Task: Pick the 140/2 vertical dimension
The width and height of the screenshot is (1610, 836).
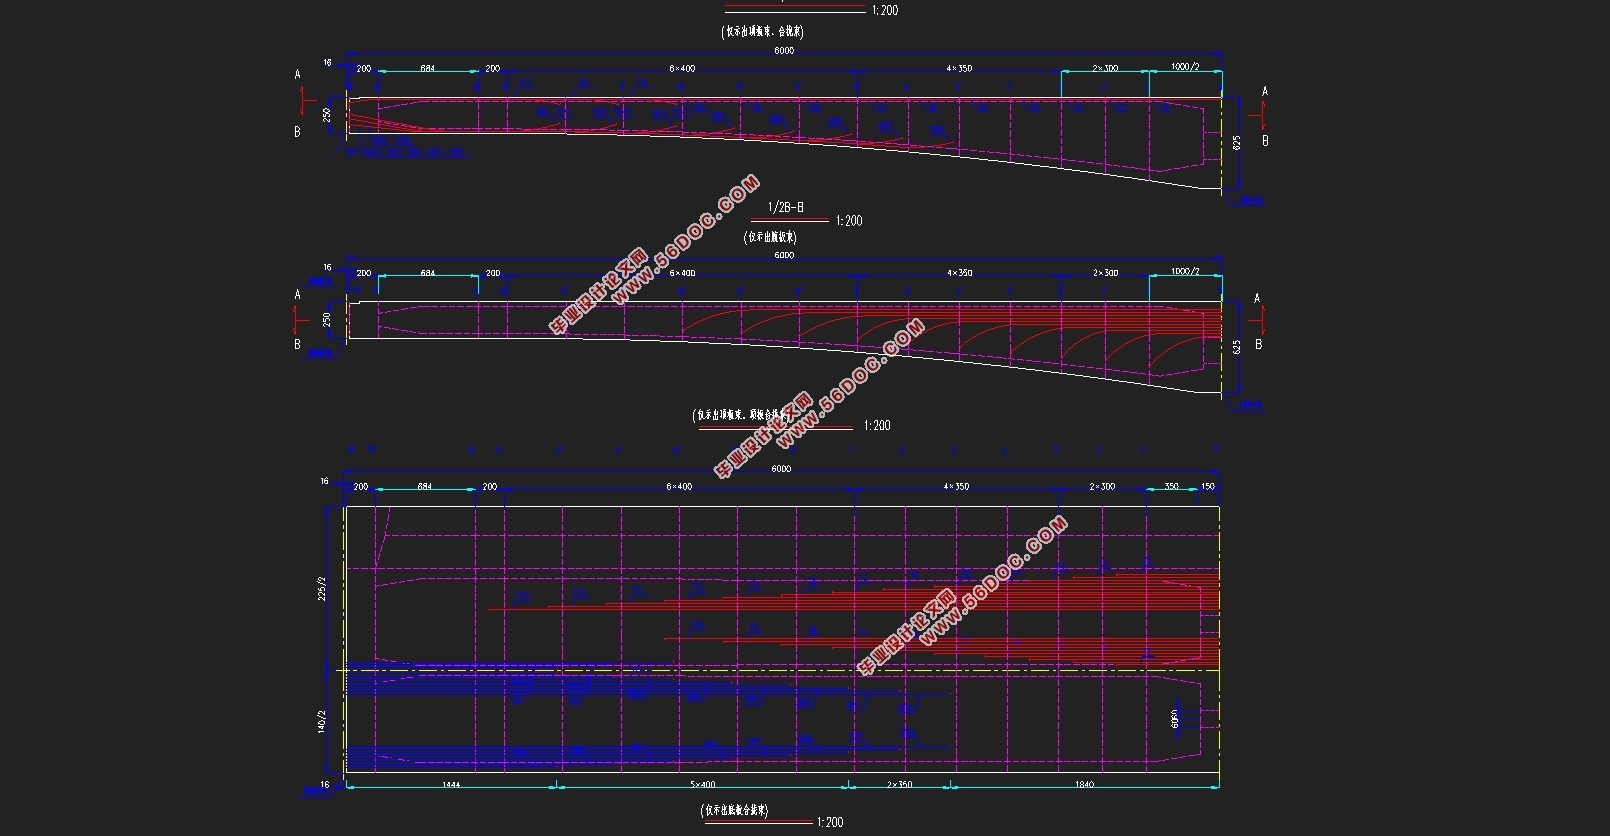Action: point(322,721)
